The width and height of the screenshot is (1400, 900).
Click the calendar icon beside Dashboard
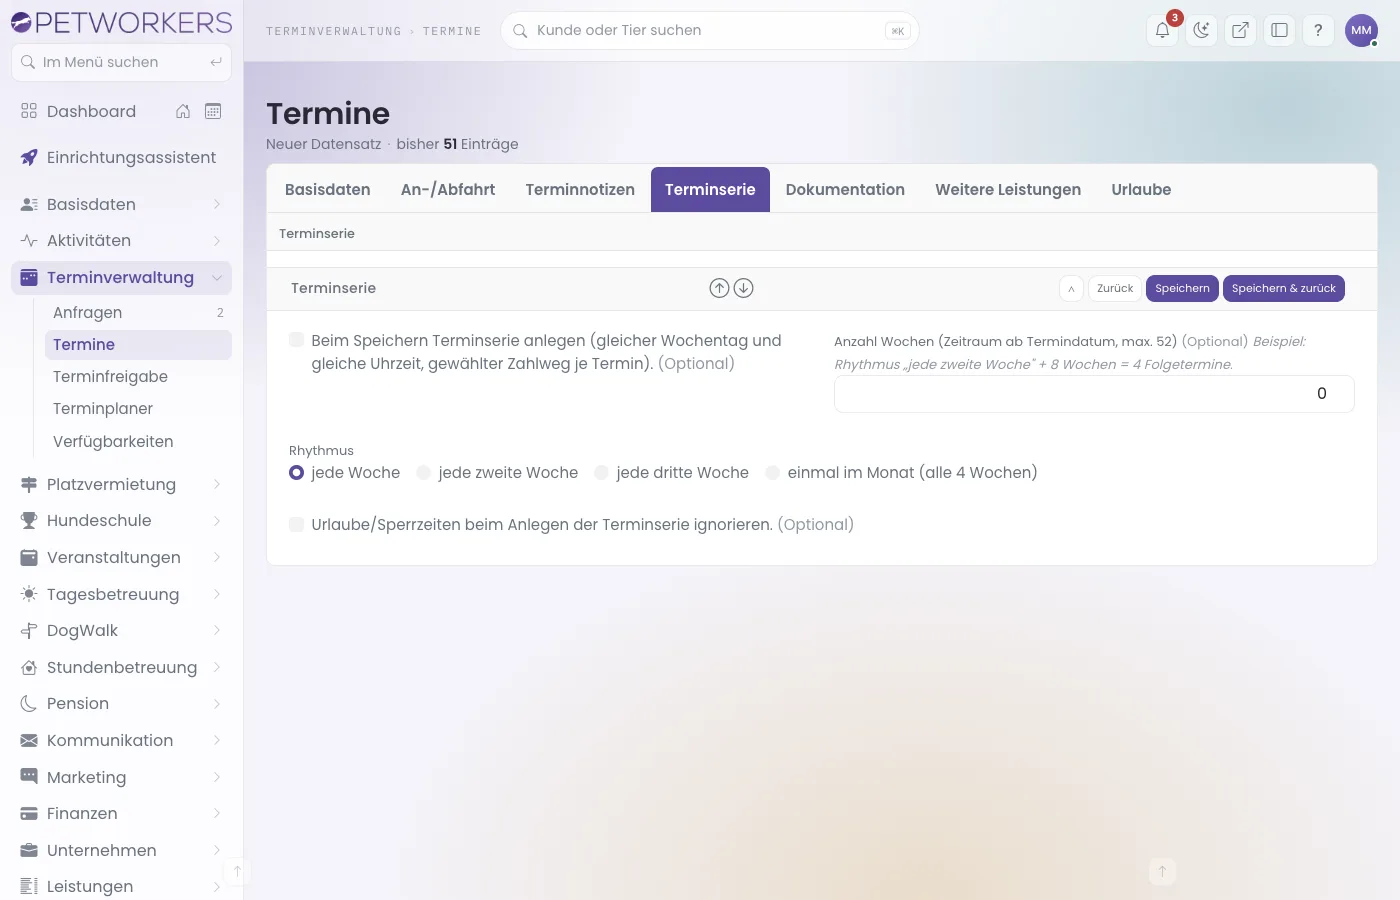pyautogui.click(x=213, y=111)
